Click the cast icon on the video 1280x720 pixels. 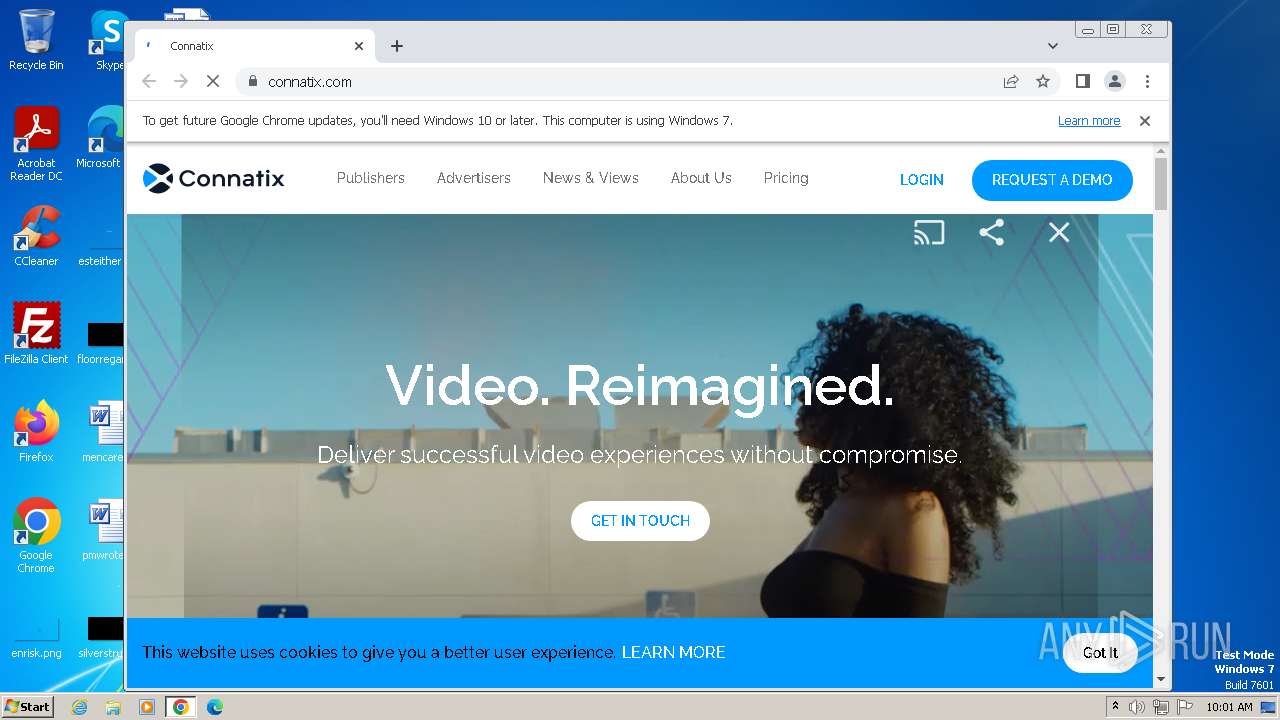929,233
